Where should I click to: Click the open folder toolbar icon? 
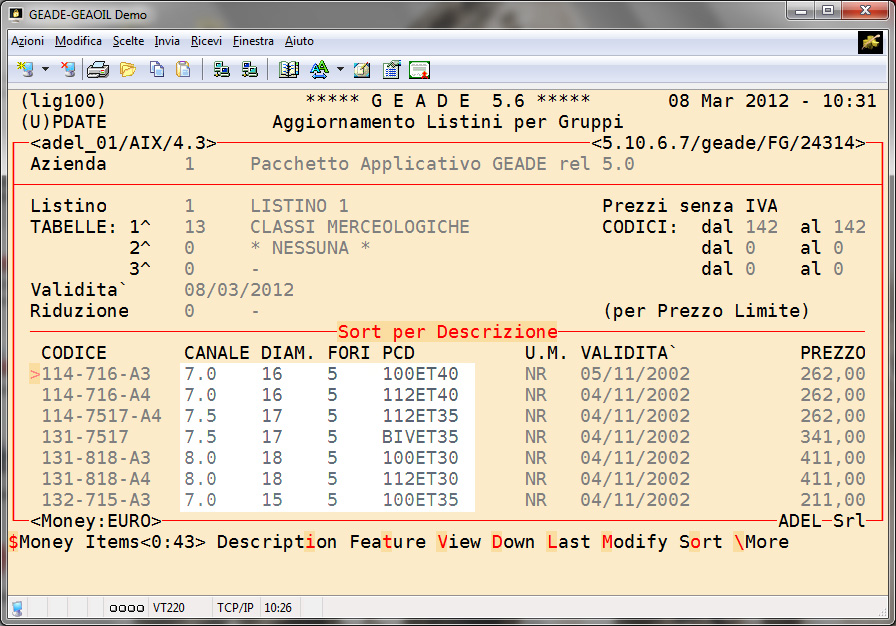click(127, 70)
